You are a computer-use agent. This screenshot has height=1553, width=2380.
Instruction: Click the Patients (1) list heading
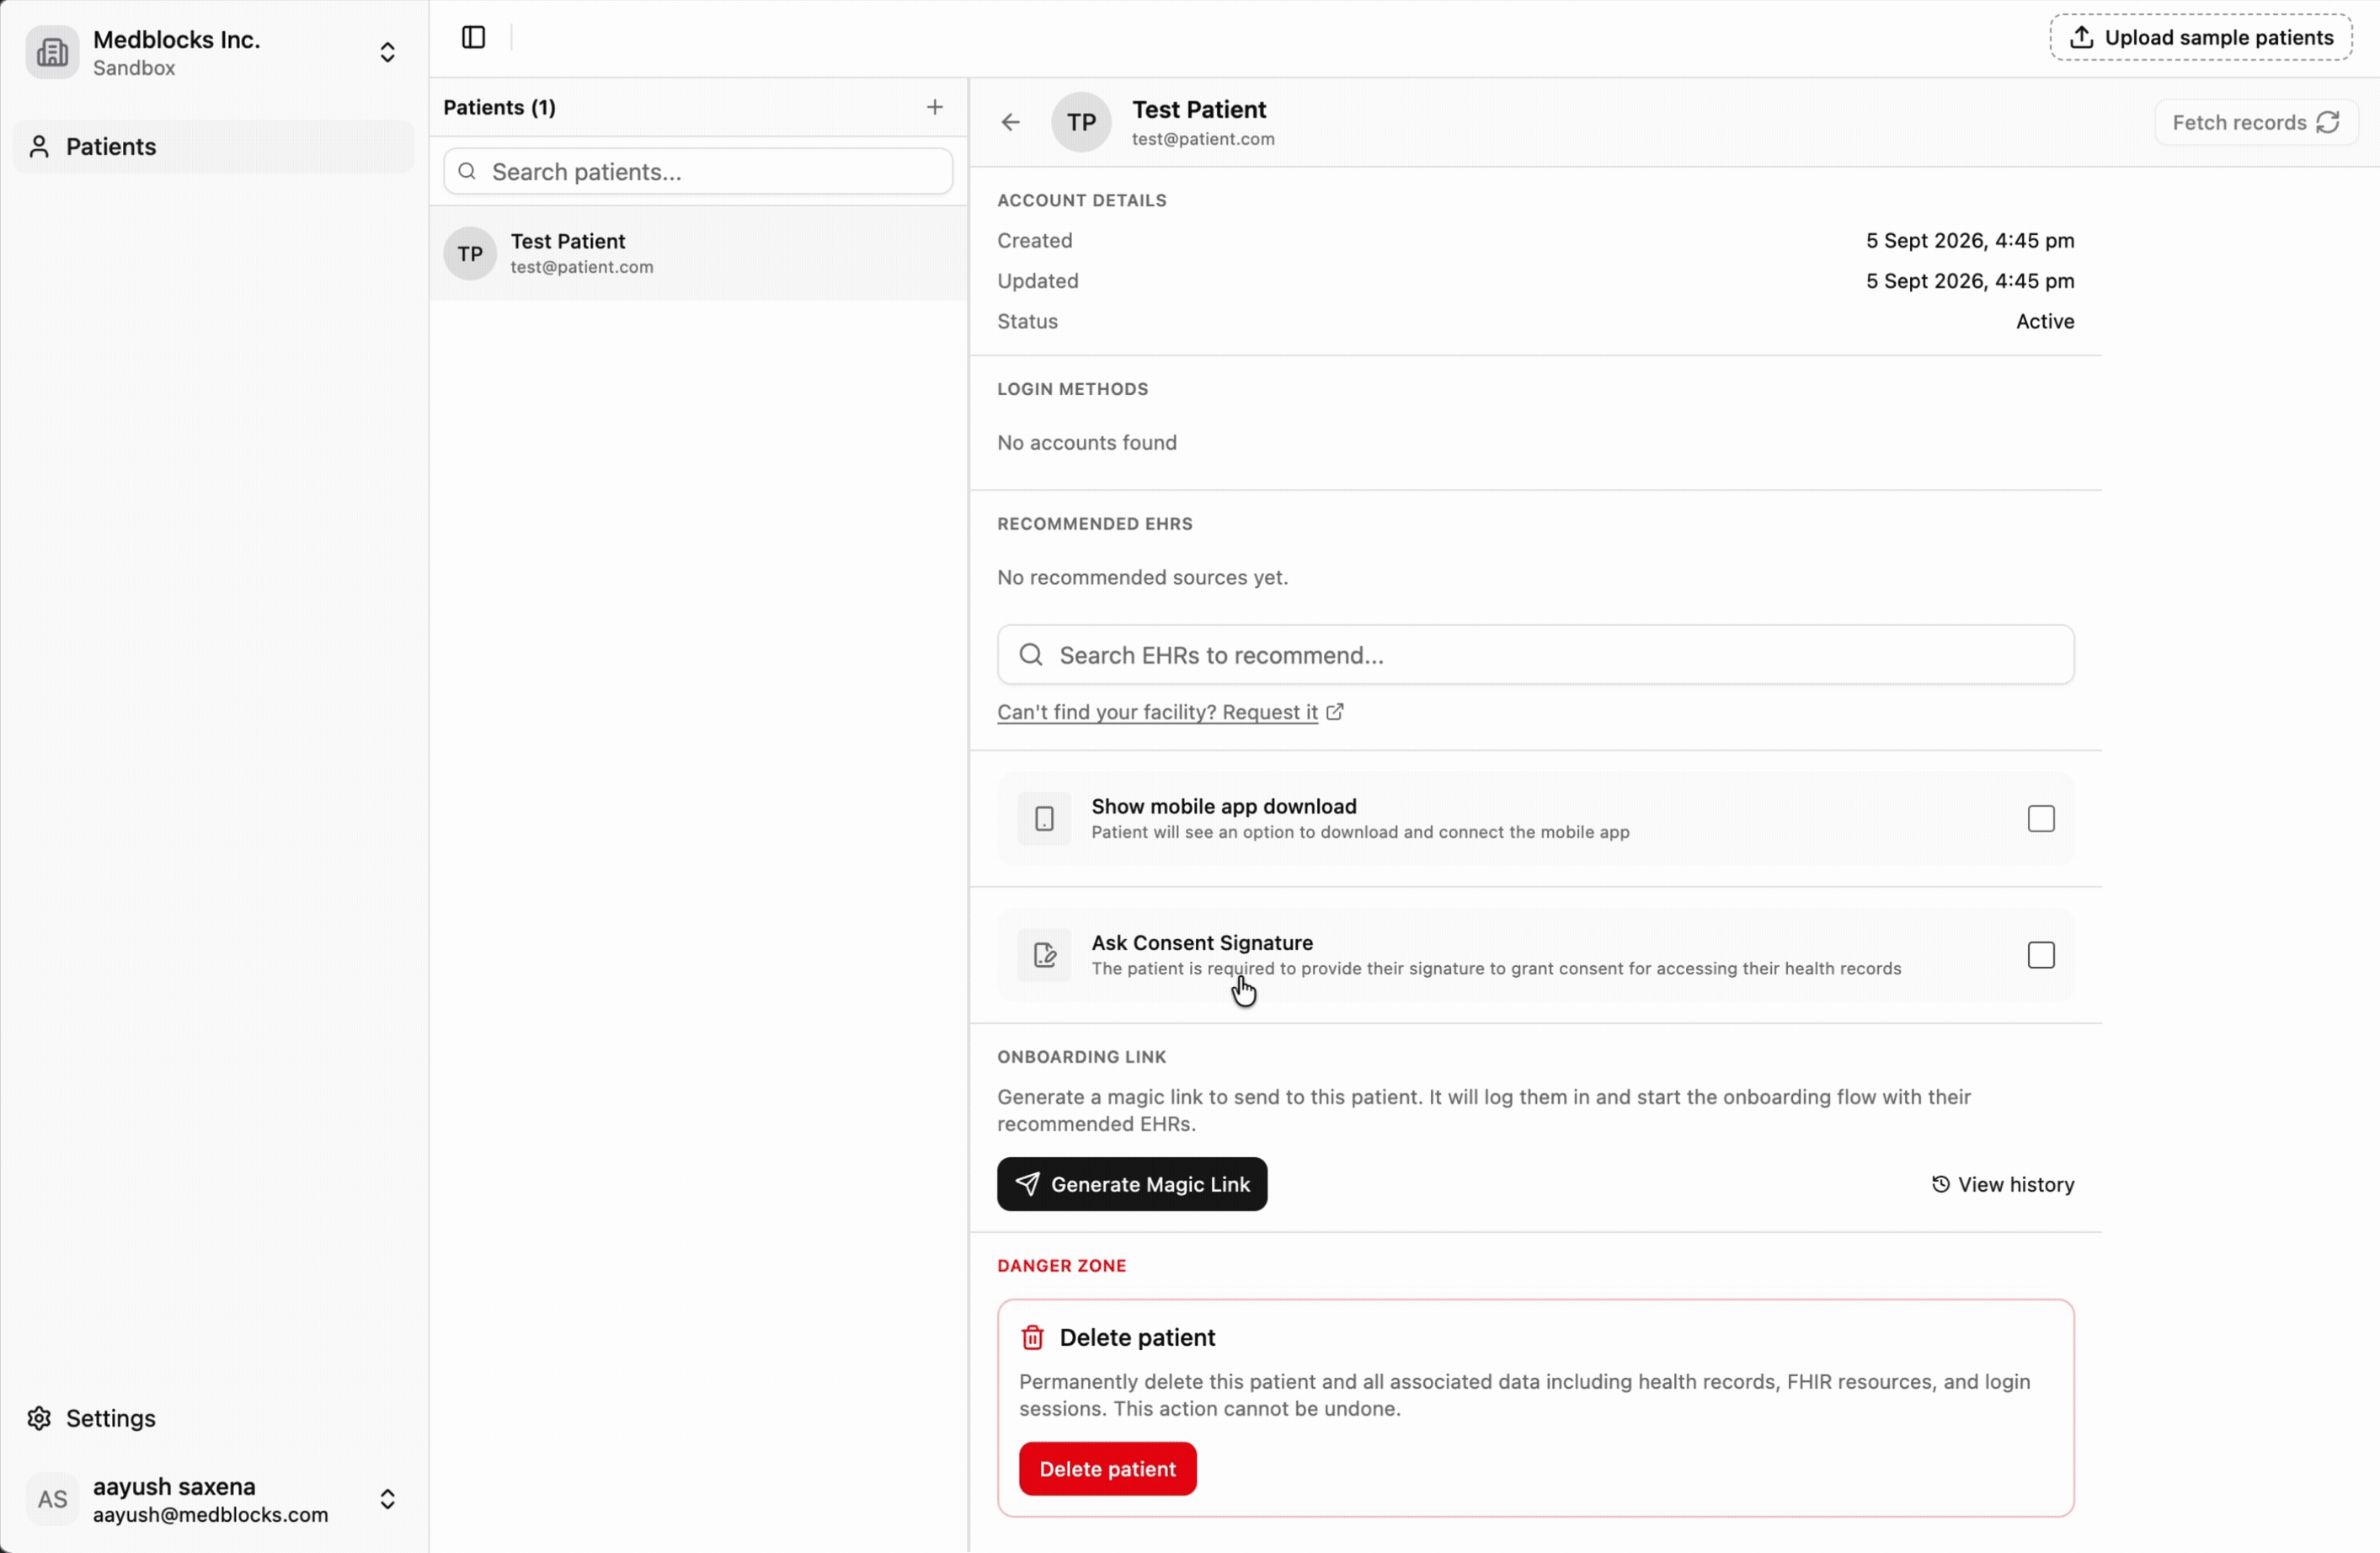(500, 107)
